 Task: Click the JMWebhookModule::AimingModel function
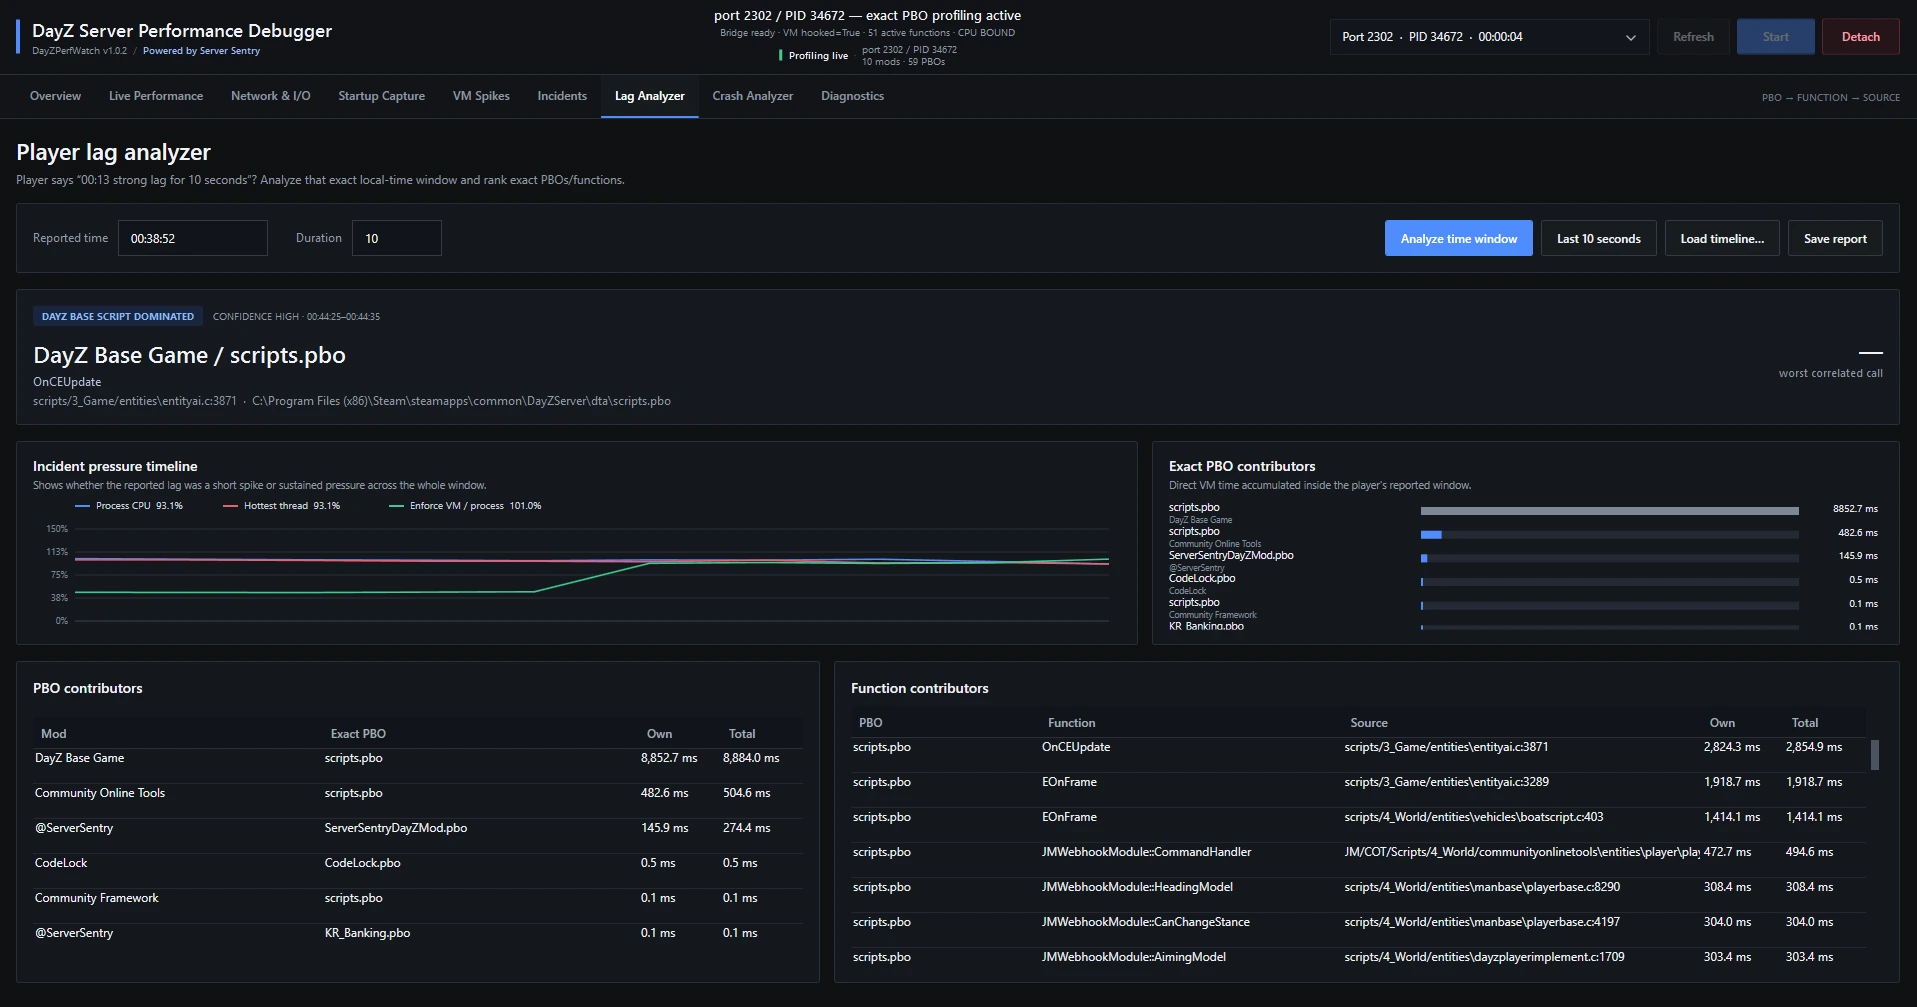point(1134,957)
